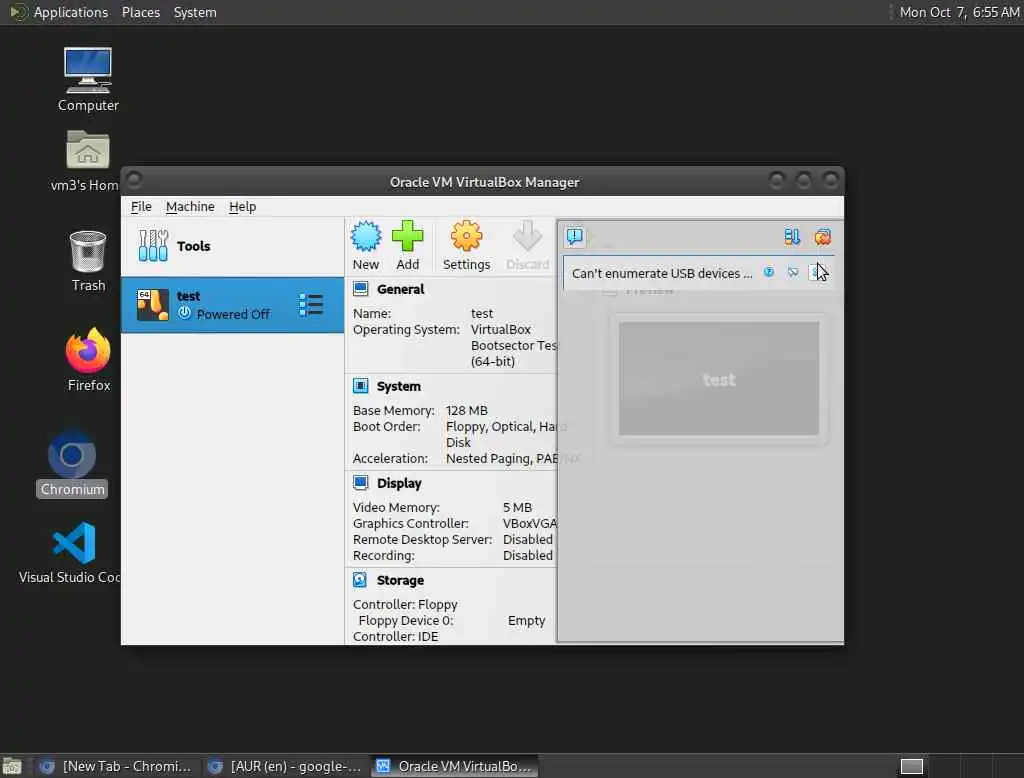This screenshot has width=1024, height=778.
Task: Click the Controller: Floppy row
Action: click(405, 604)
